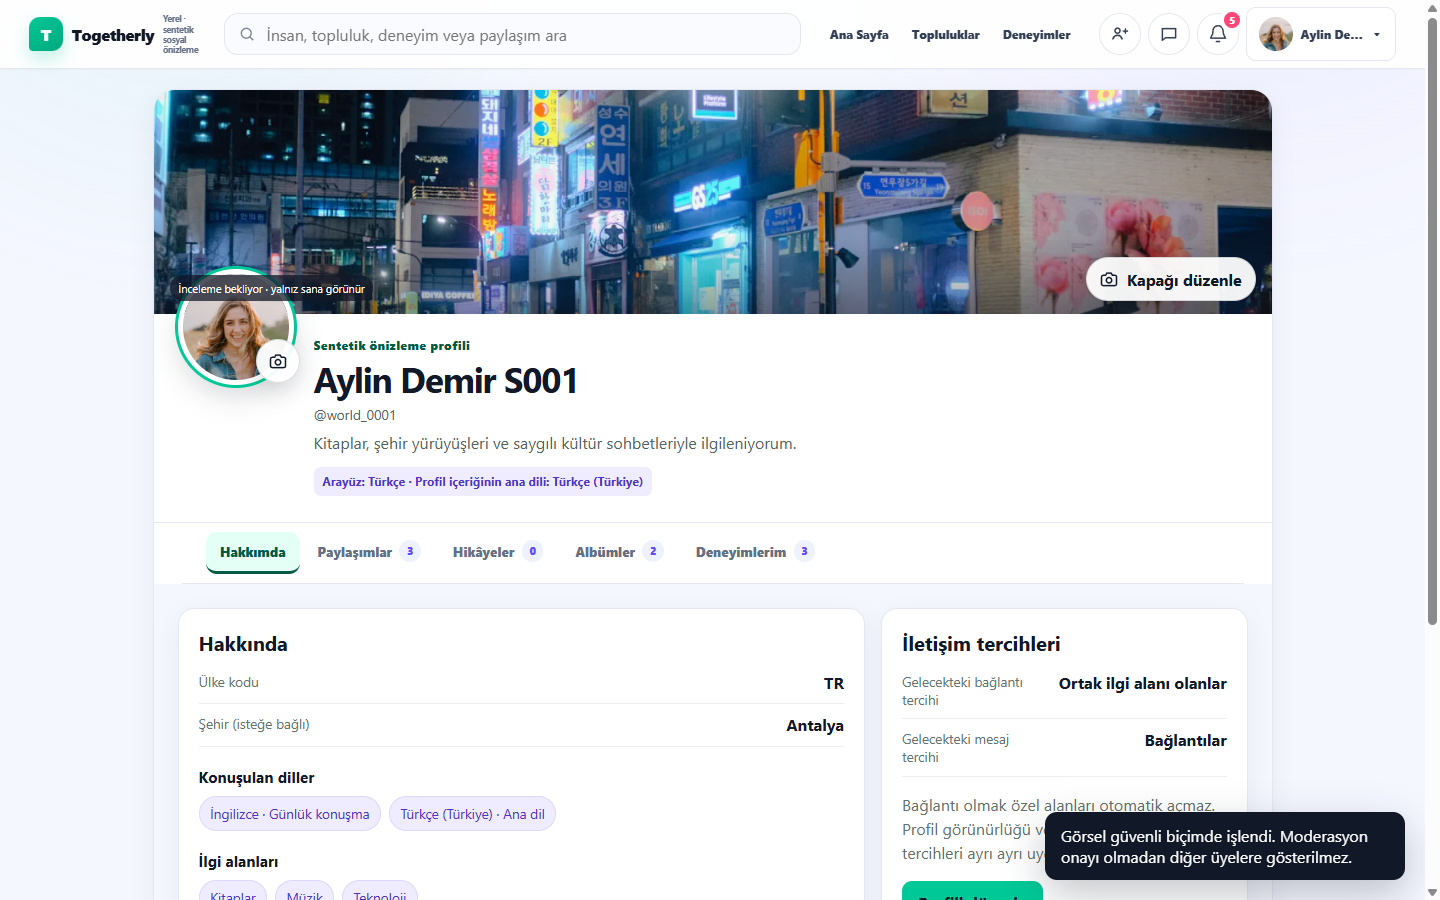Click the name Aylin Demir S001
The width and height of the screenshot is (1440, 900).
(446, 381)
